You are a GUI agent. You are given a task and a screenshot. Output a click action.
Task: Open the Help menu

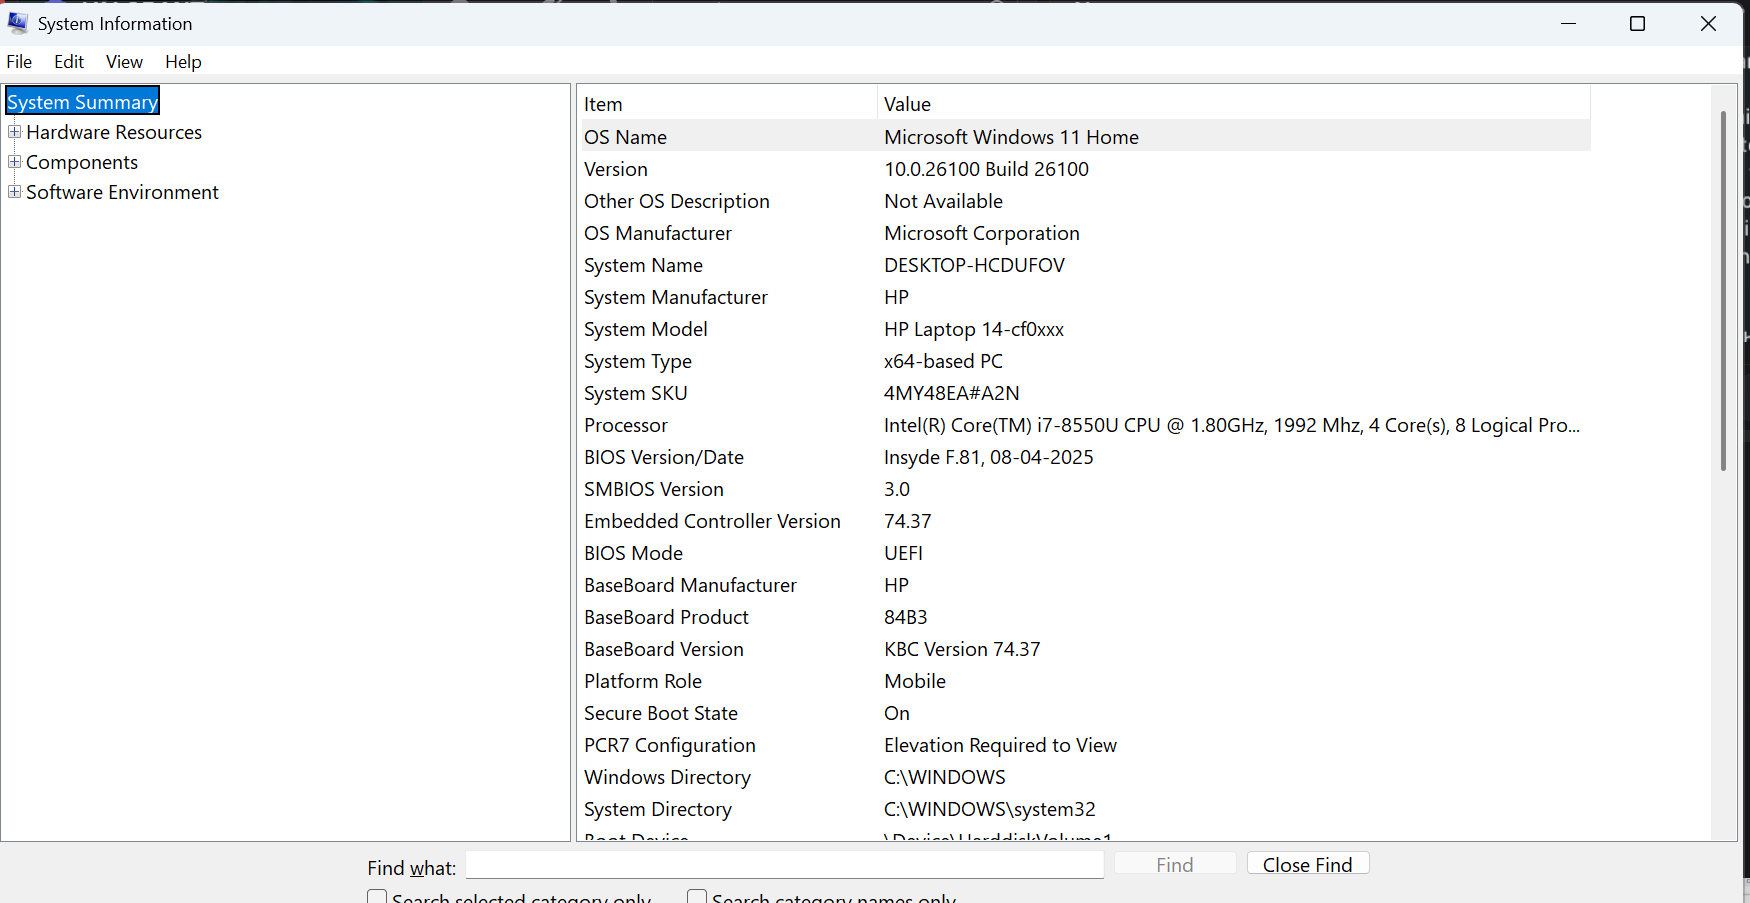click(x=183, y=62)
